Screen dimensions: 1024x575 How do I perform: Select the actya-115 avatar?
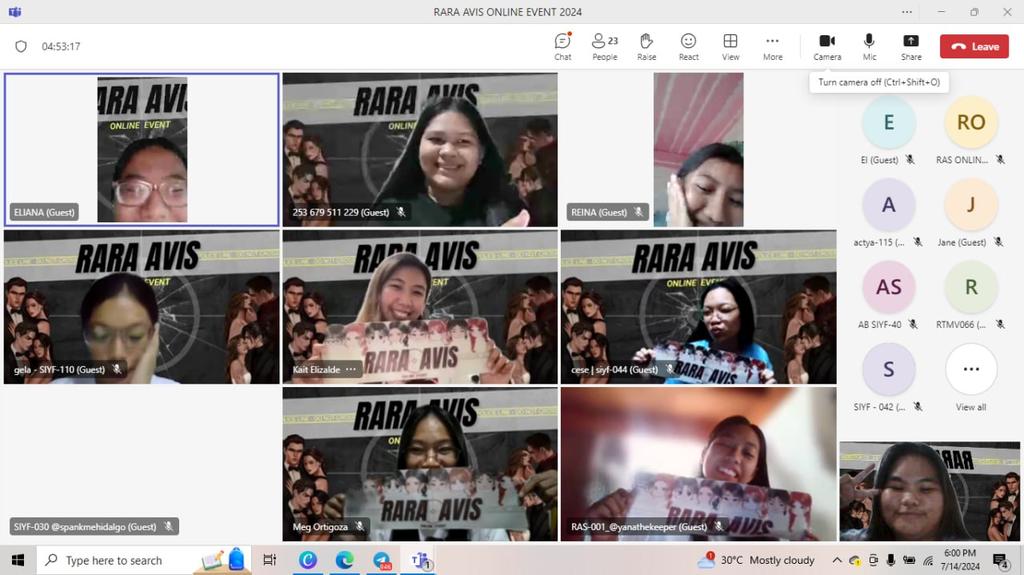tap(888, 205)
